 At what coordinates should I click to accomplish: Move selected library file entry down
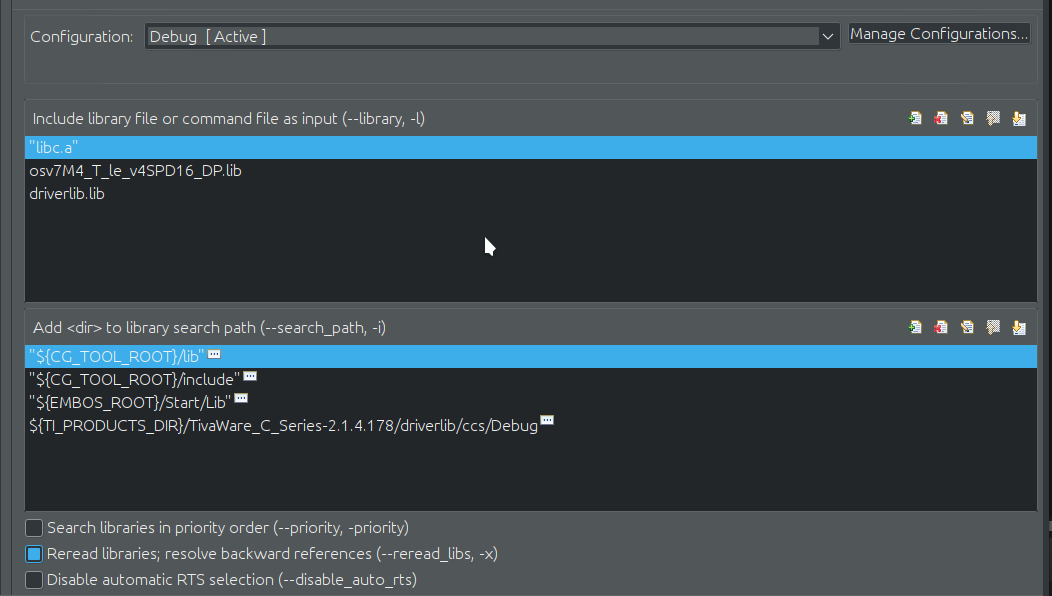[x=1019, y=119]
